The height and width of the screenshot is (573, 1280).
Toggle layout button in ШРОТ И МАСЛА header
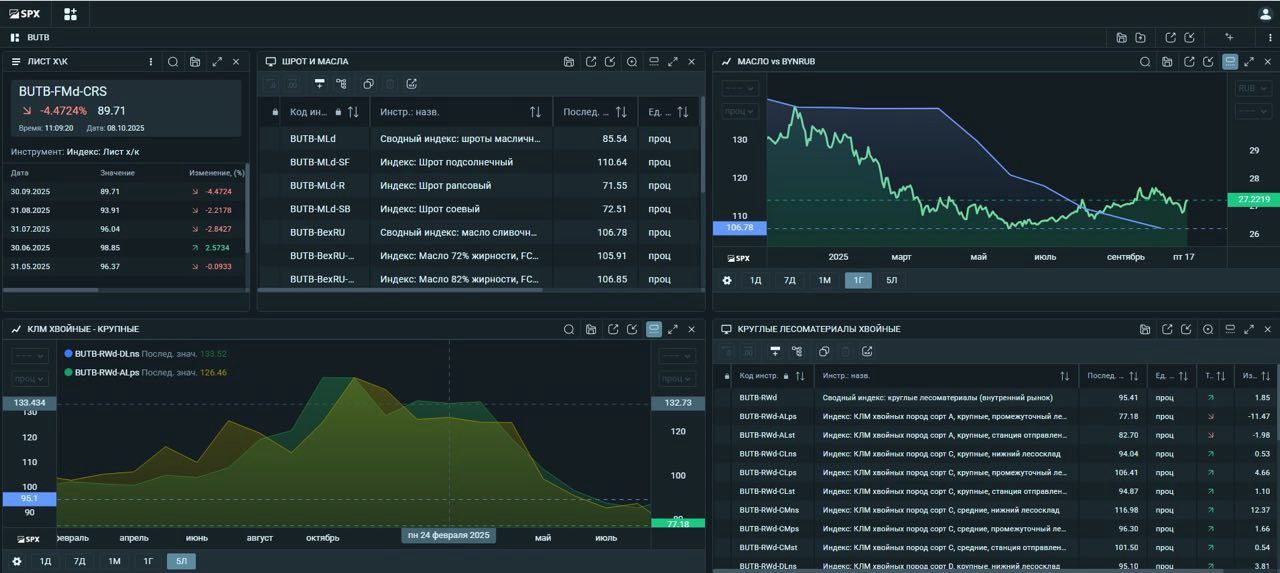coord(654,61)
